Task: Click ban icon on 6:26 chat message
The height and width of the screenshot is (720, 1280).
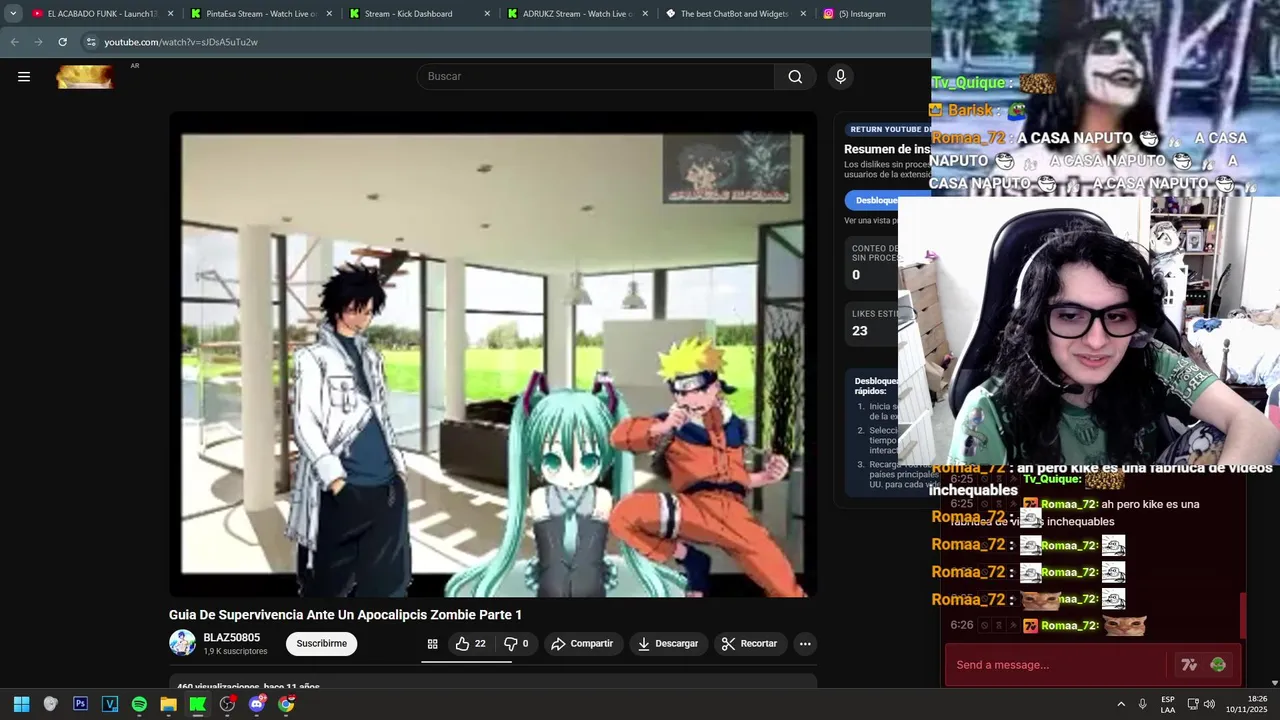Action: (983, 625)
